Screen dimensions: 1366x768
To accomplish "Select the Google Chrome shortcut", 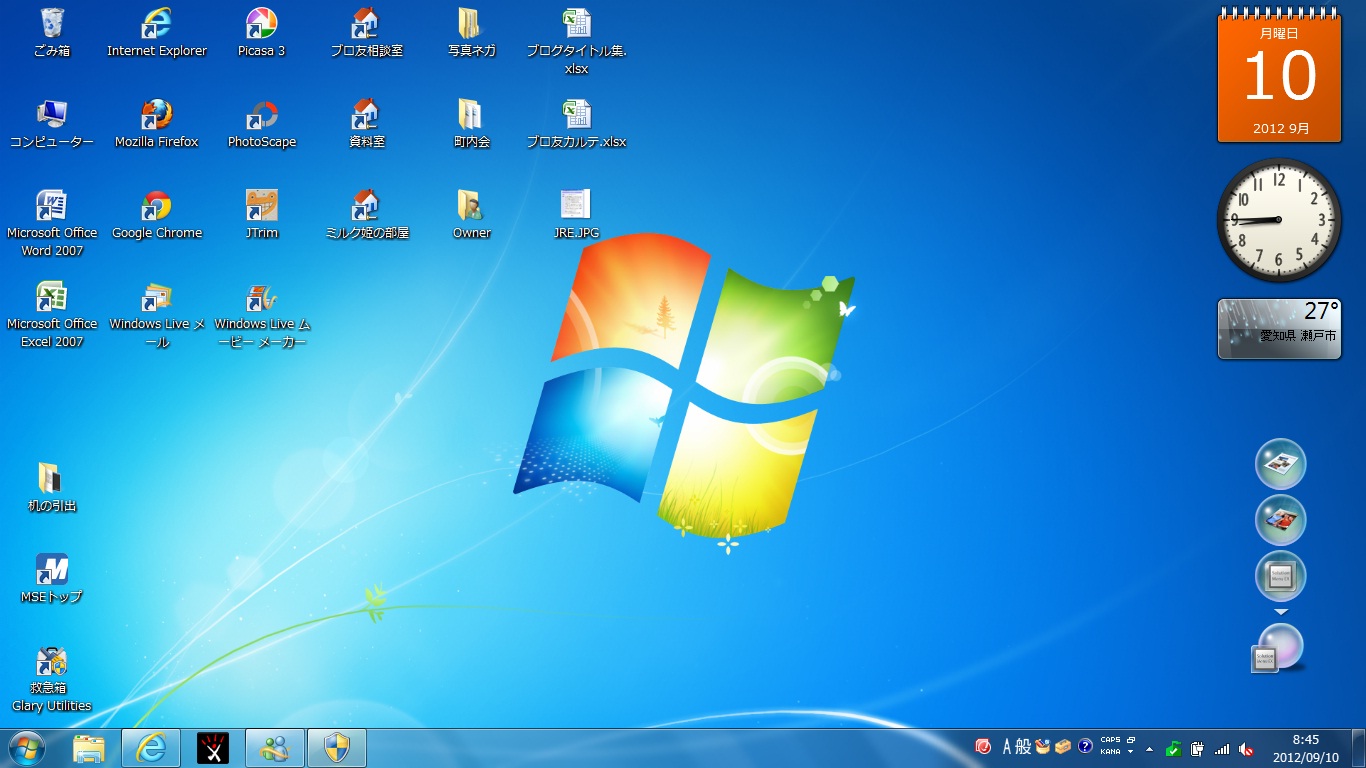I will point(157,215).
